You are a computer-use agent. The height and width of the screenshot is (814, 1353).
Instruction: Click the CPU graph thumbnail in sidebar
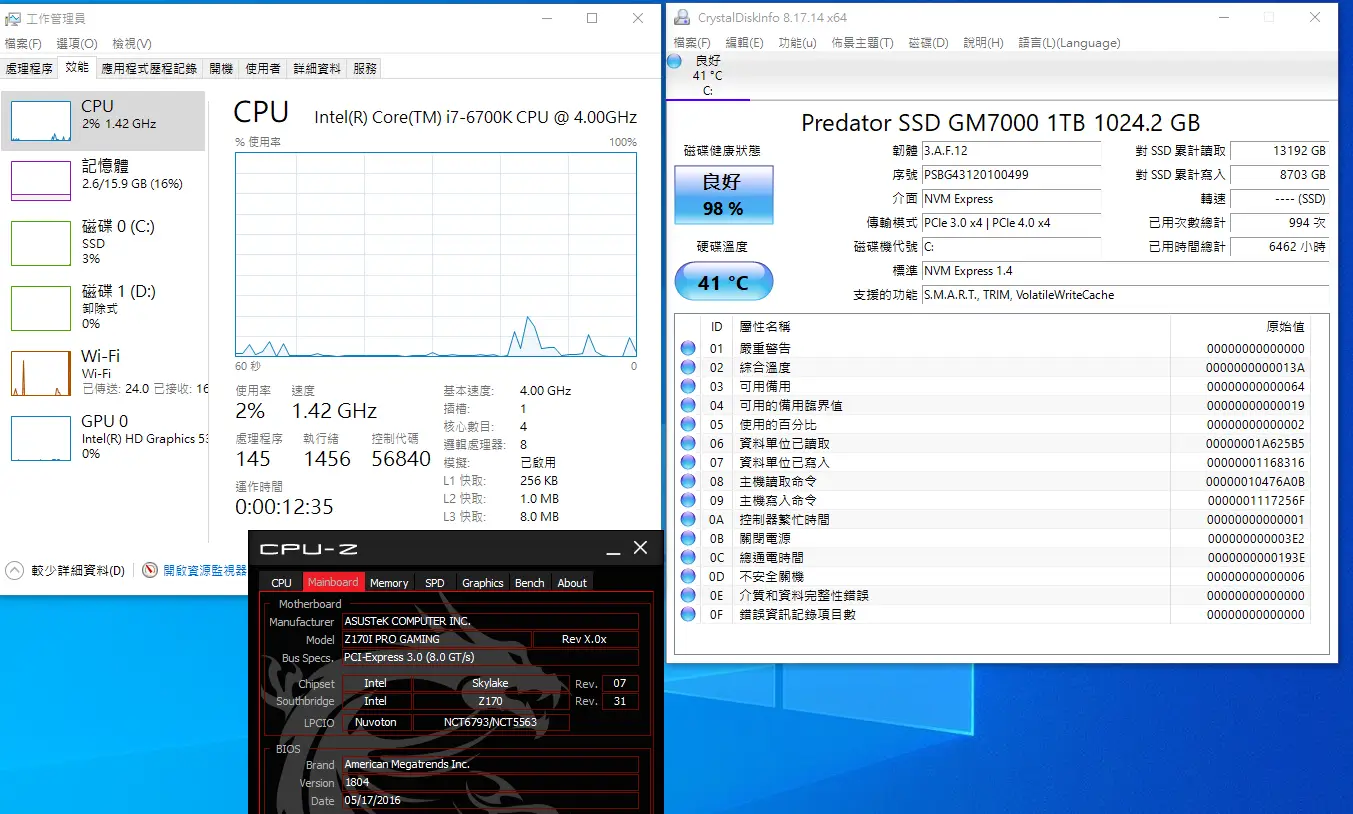click(40, 121)
